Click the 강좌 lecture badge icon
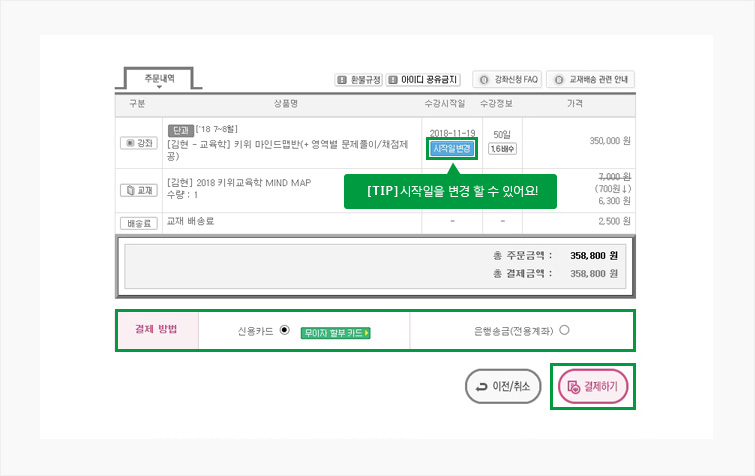The image size is (755, 476). pos(138,143)
